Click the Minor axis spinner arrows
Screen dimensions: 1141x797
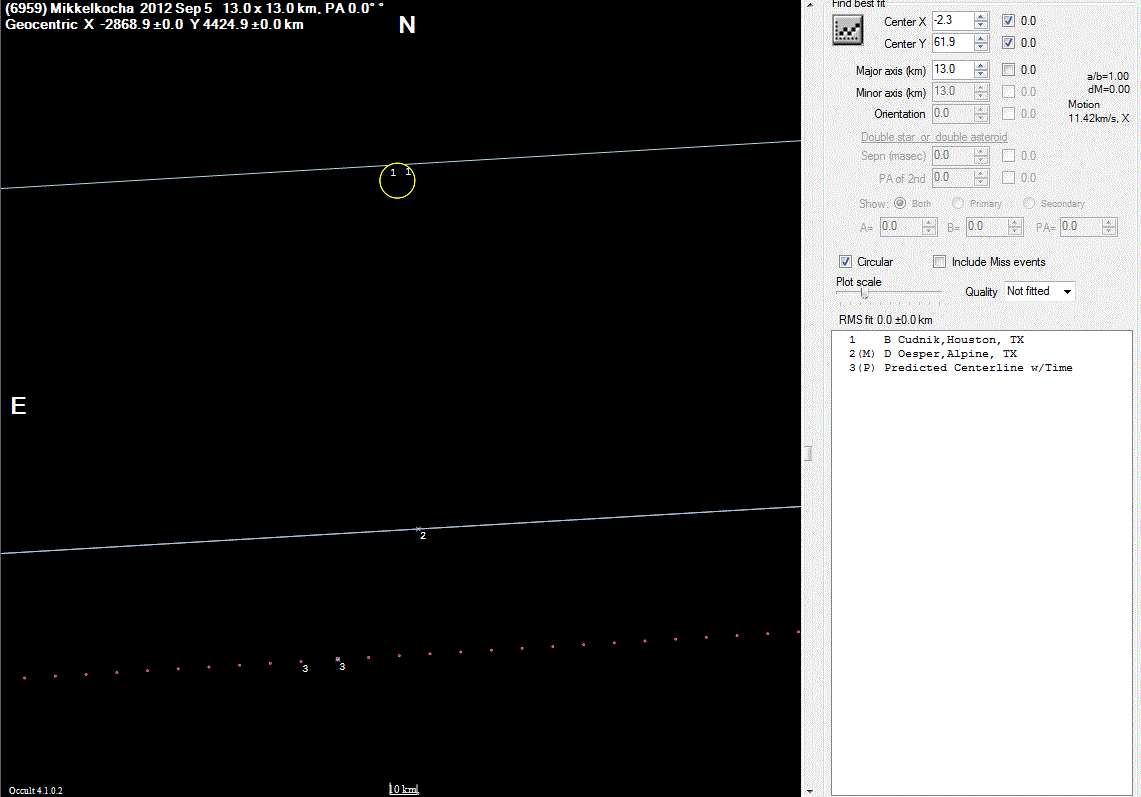point(981,92)
